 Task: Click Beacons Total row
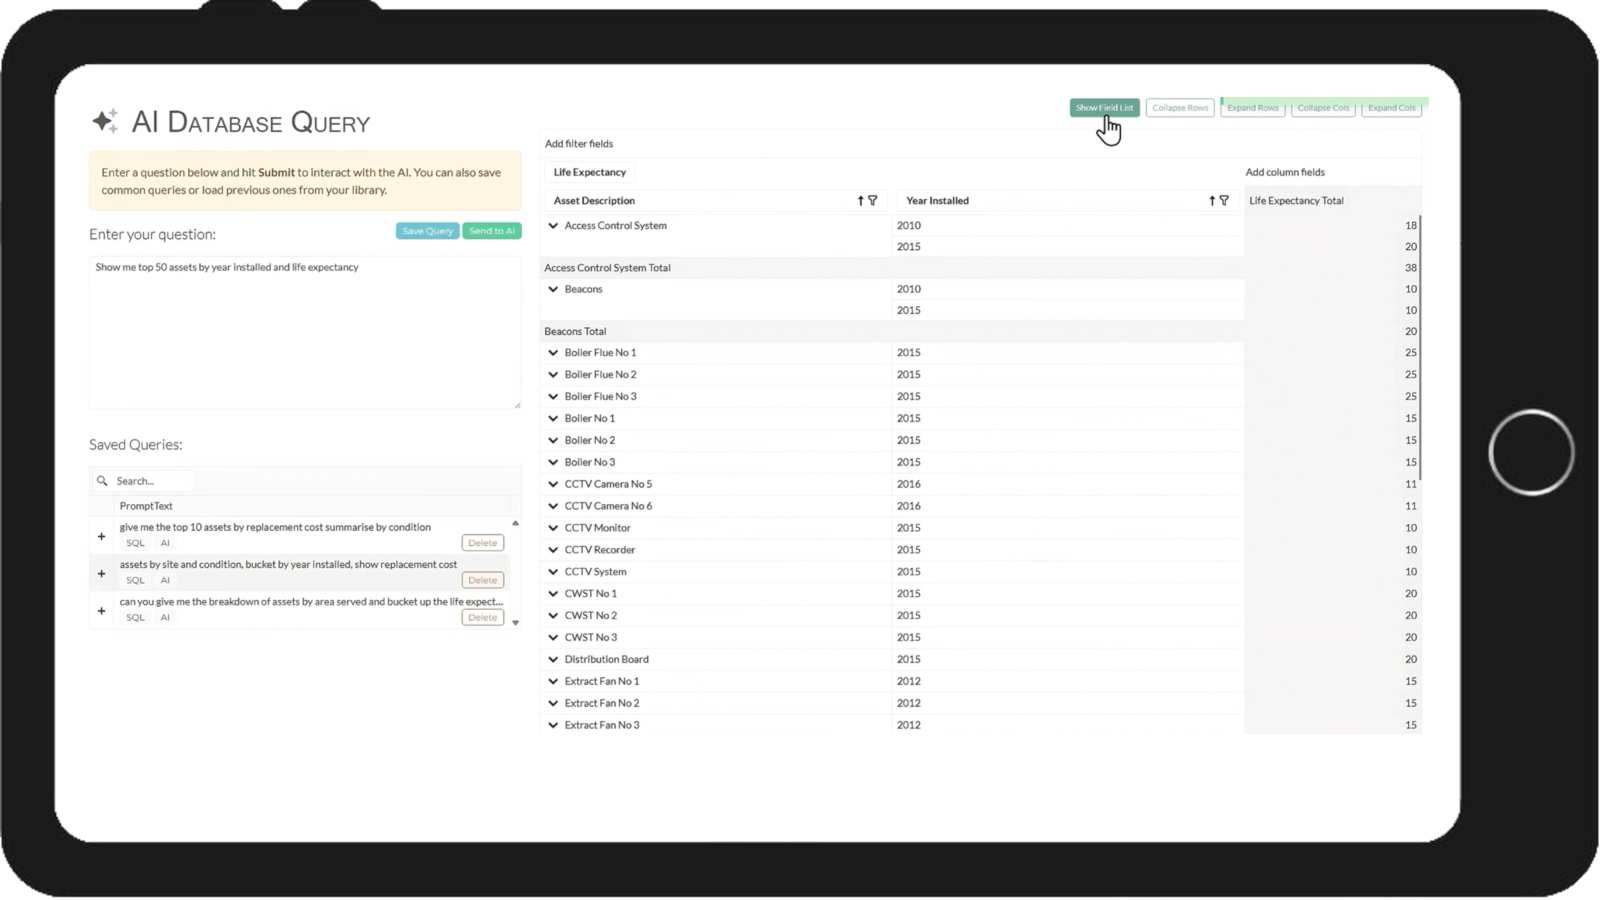[x=892, y=331]
